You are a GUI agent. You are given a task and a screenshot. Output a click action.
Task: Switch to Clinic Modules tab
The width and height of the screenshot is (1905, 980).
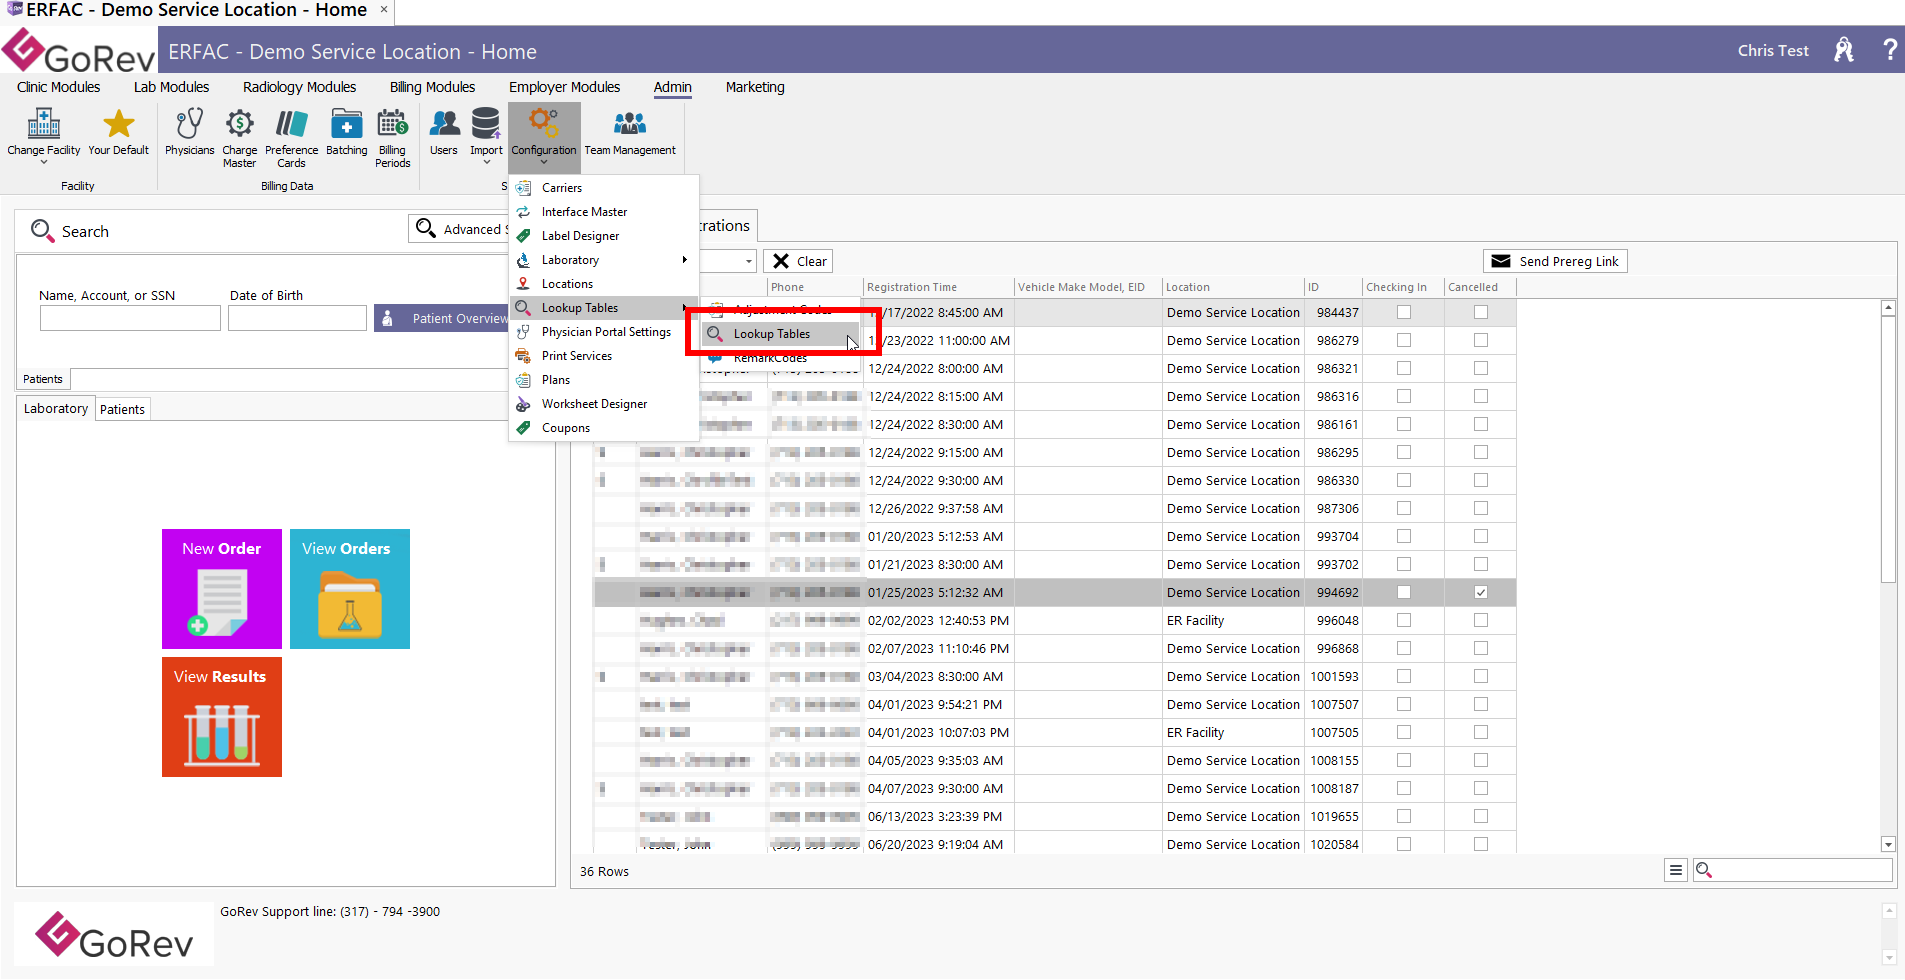[59, 87]
